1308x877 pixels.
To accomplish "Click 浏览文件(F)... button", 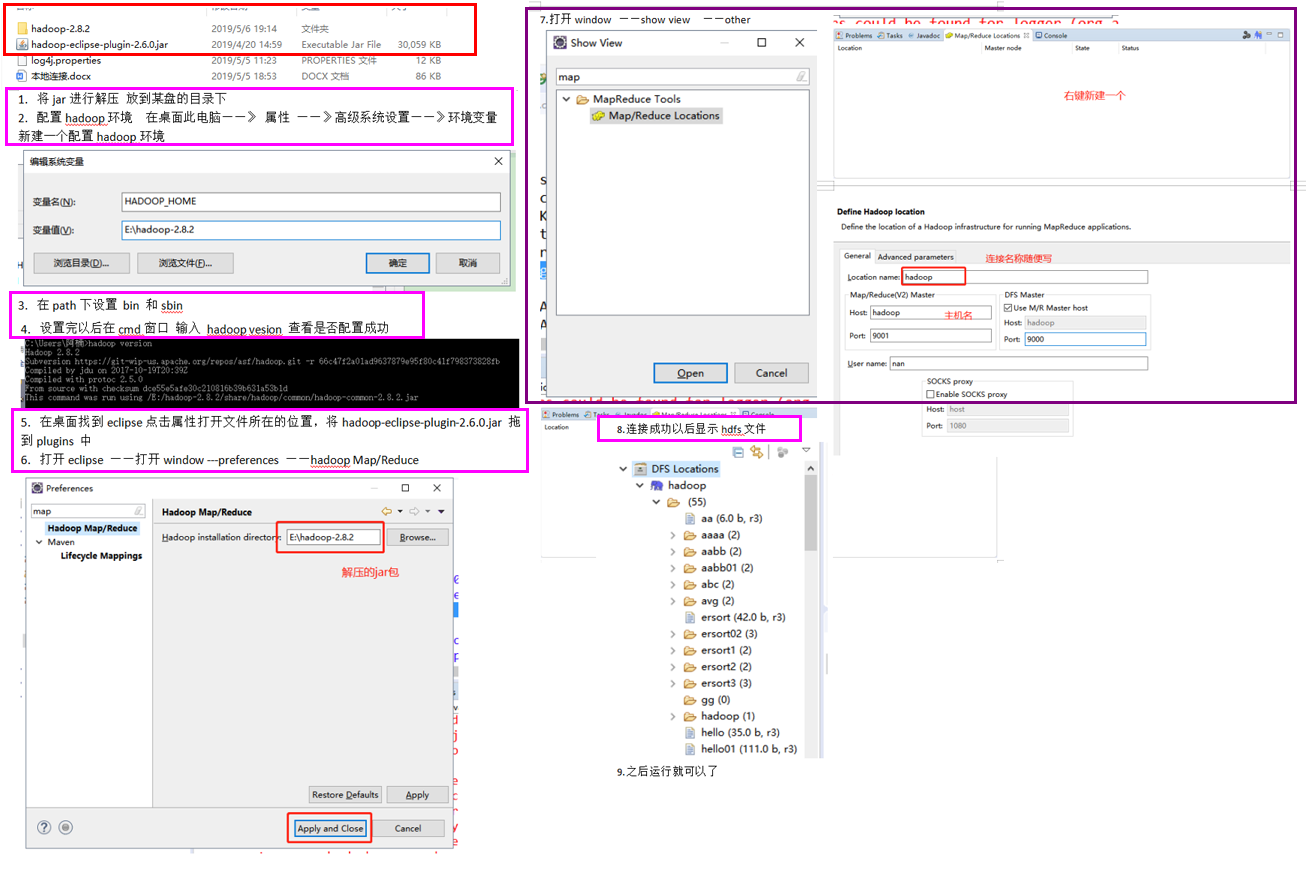I will pos(183,263).
